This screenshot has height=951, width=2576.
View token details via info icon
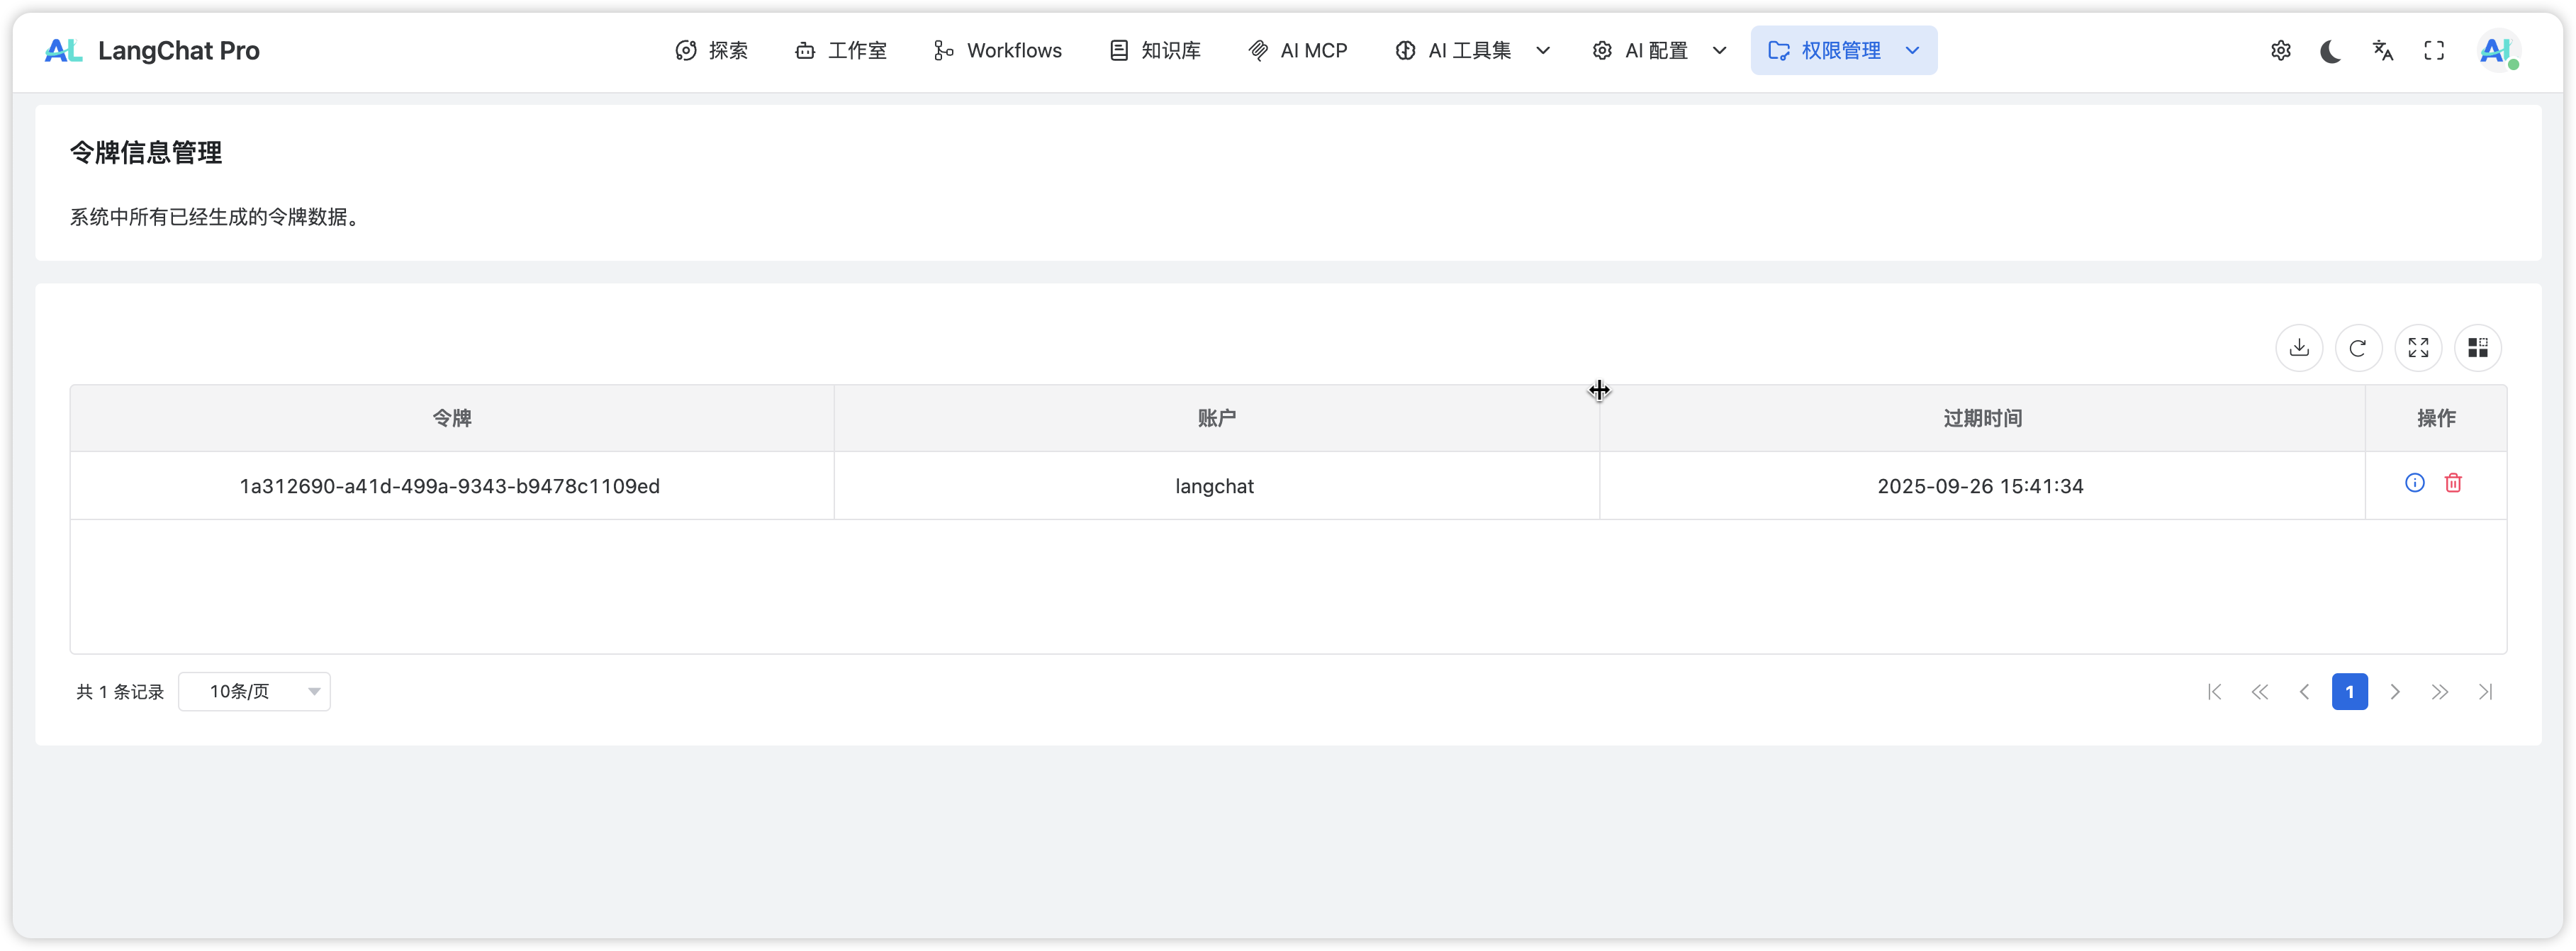coord(2414,483)
